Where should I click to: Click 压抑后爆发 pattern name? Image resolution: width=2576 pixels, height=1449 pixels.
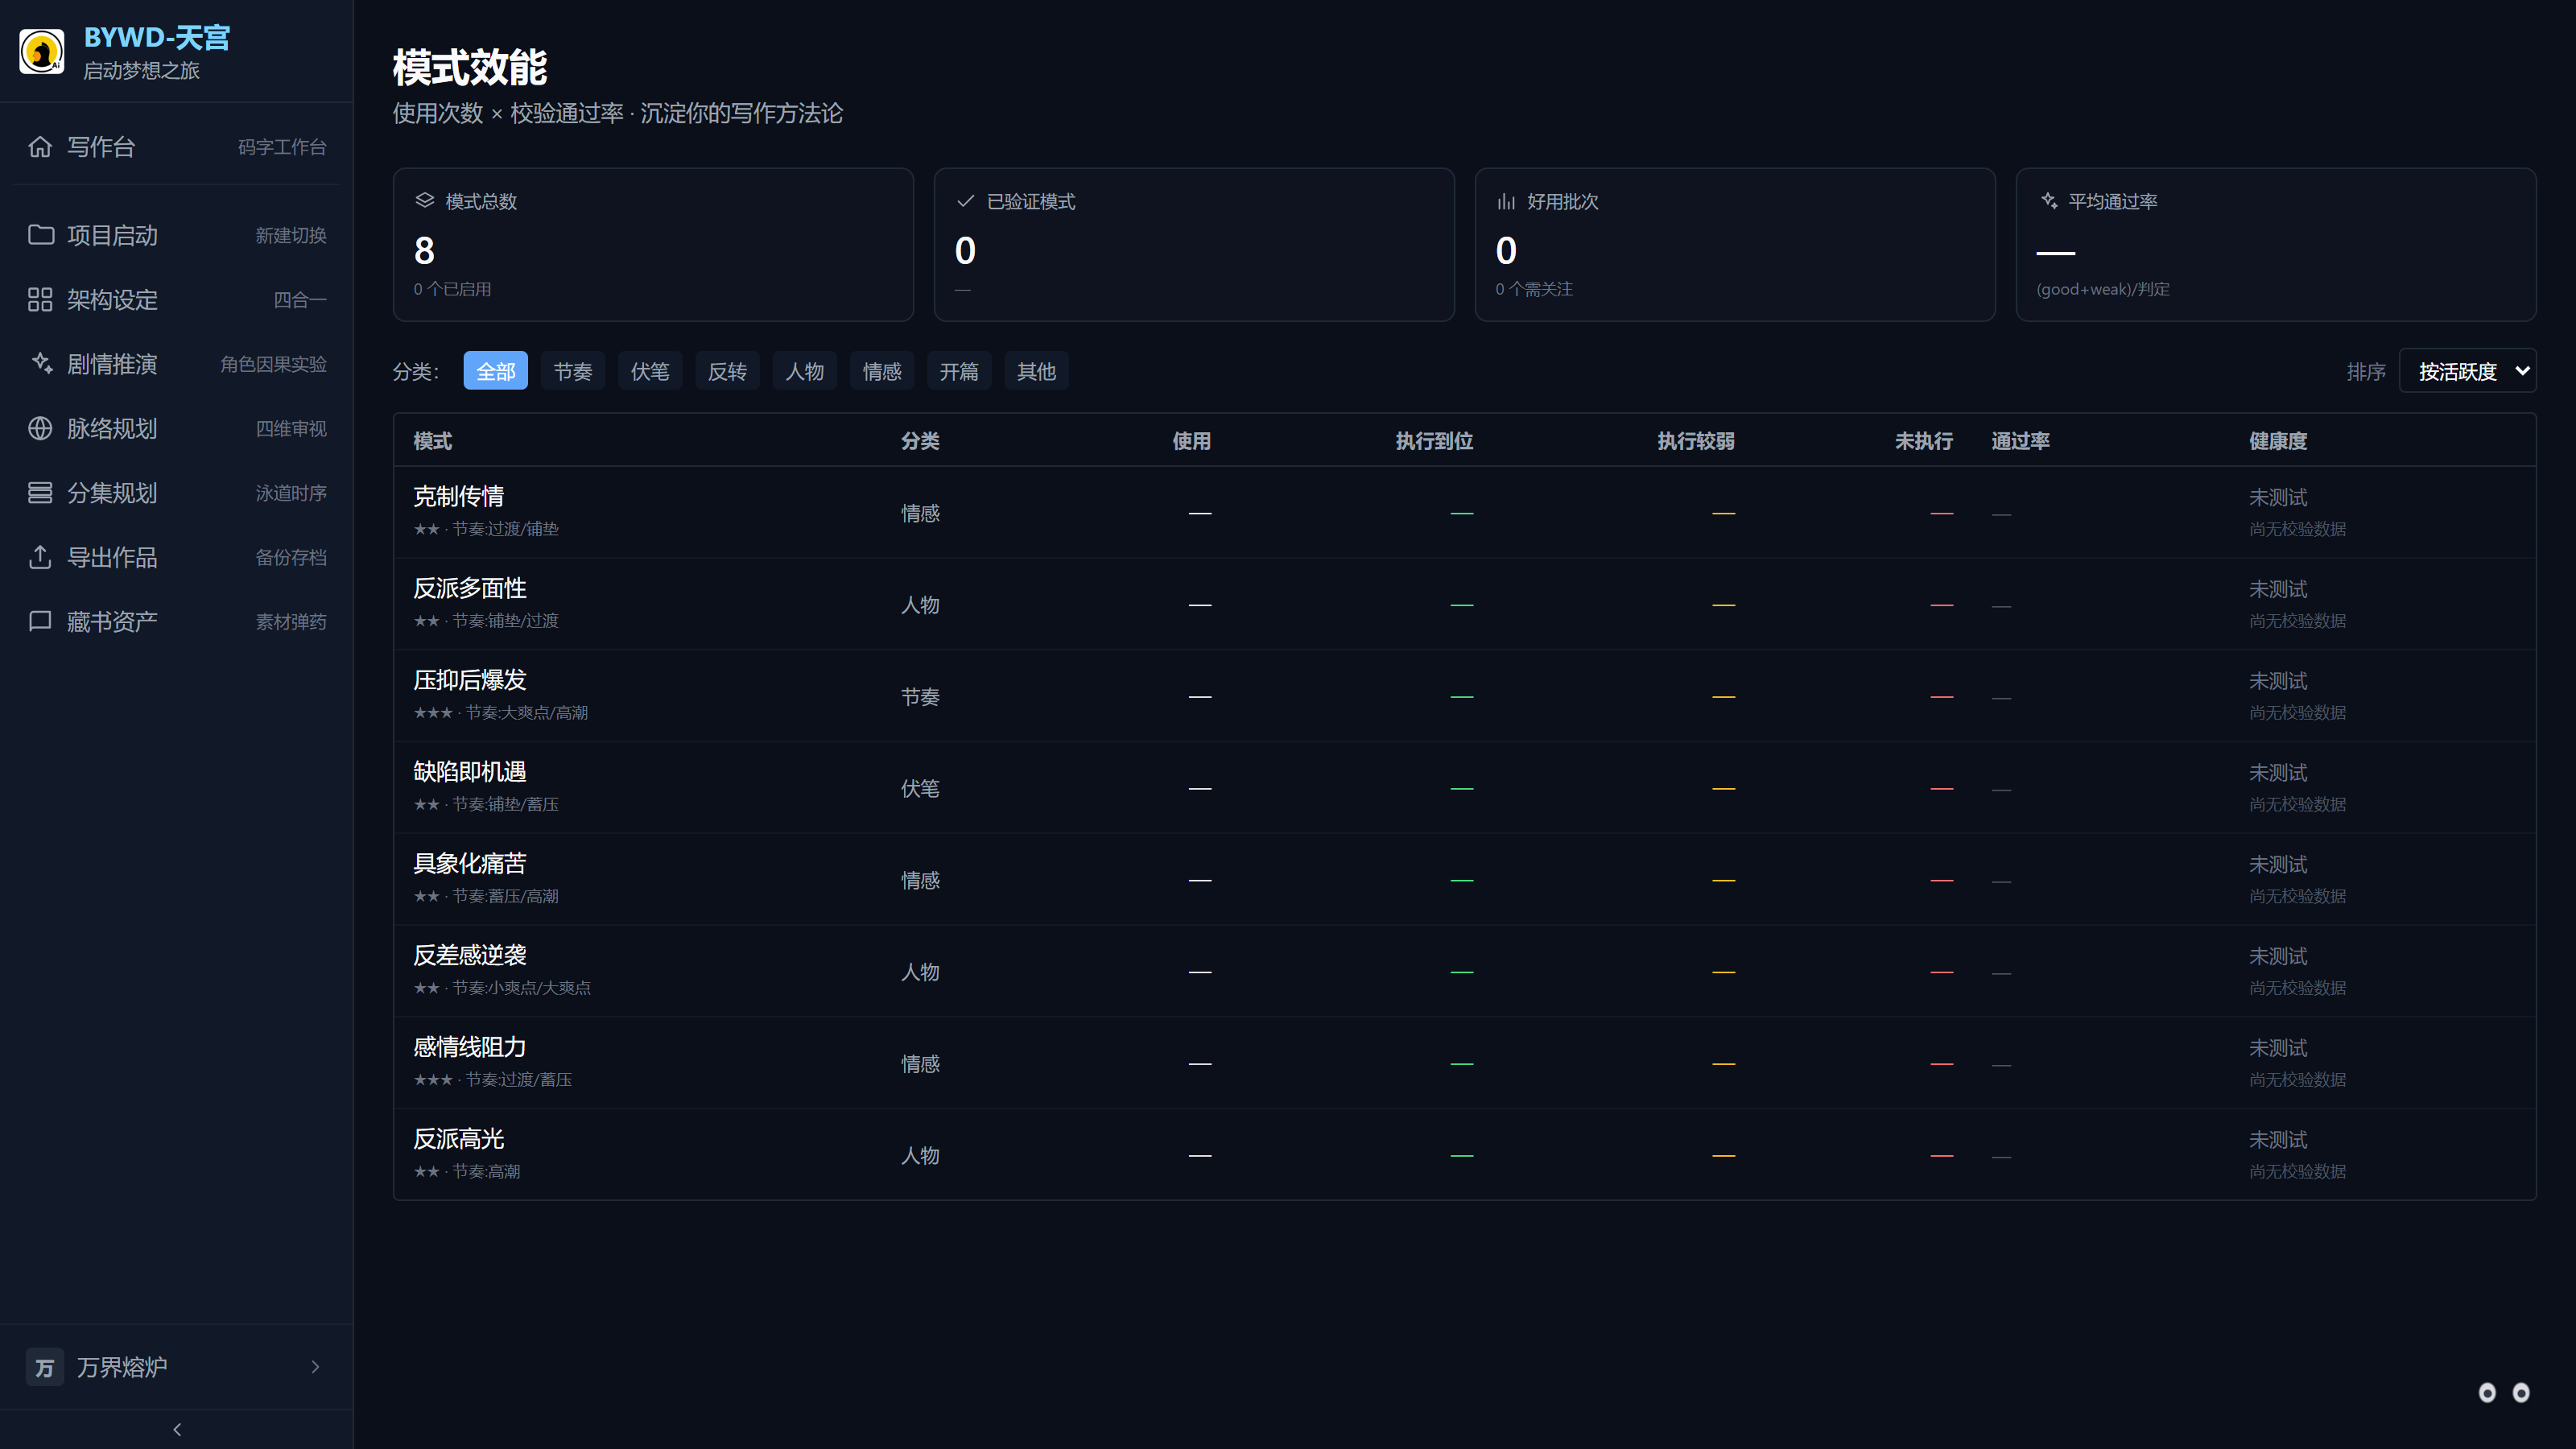click(x=470, y=680)
